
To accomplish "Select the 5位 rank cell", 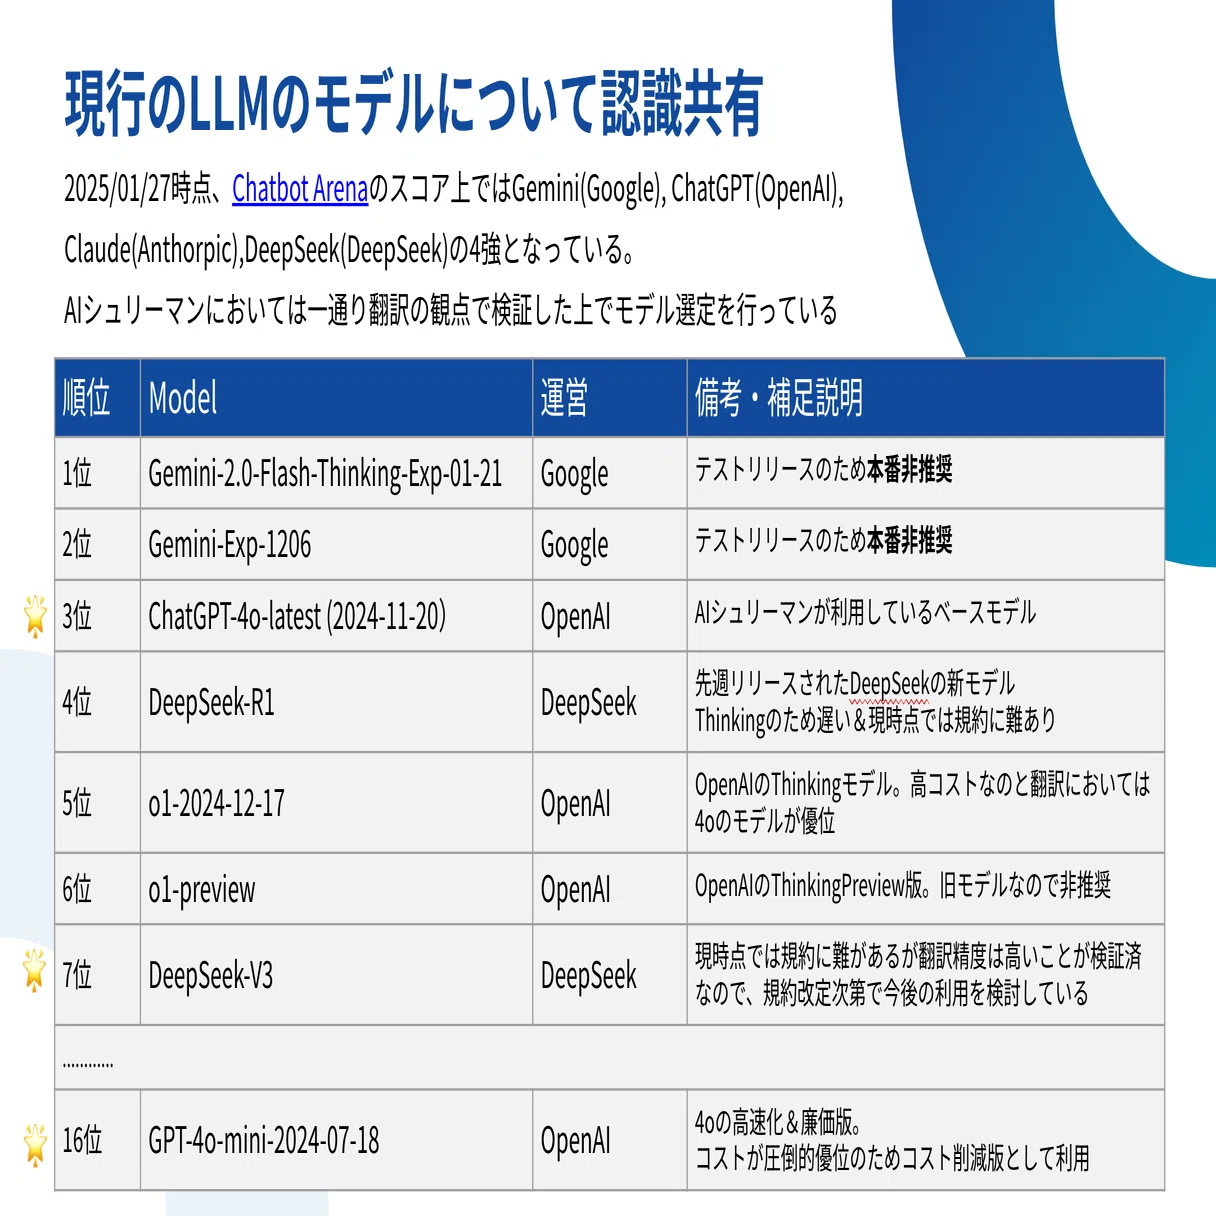I will [x=98, y=803].
